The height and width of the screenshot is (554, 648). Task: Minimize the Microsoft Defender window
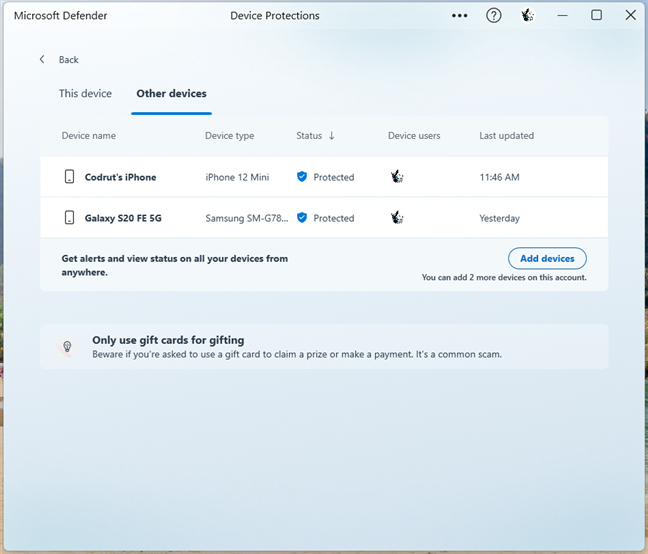[x=562, y=16]
